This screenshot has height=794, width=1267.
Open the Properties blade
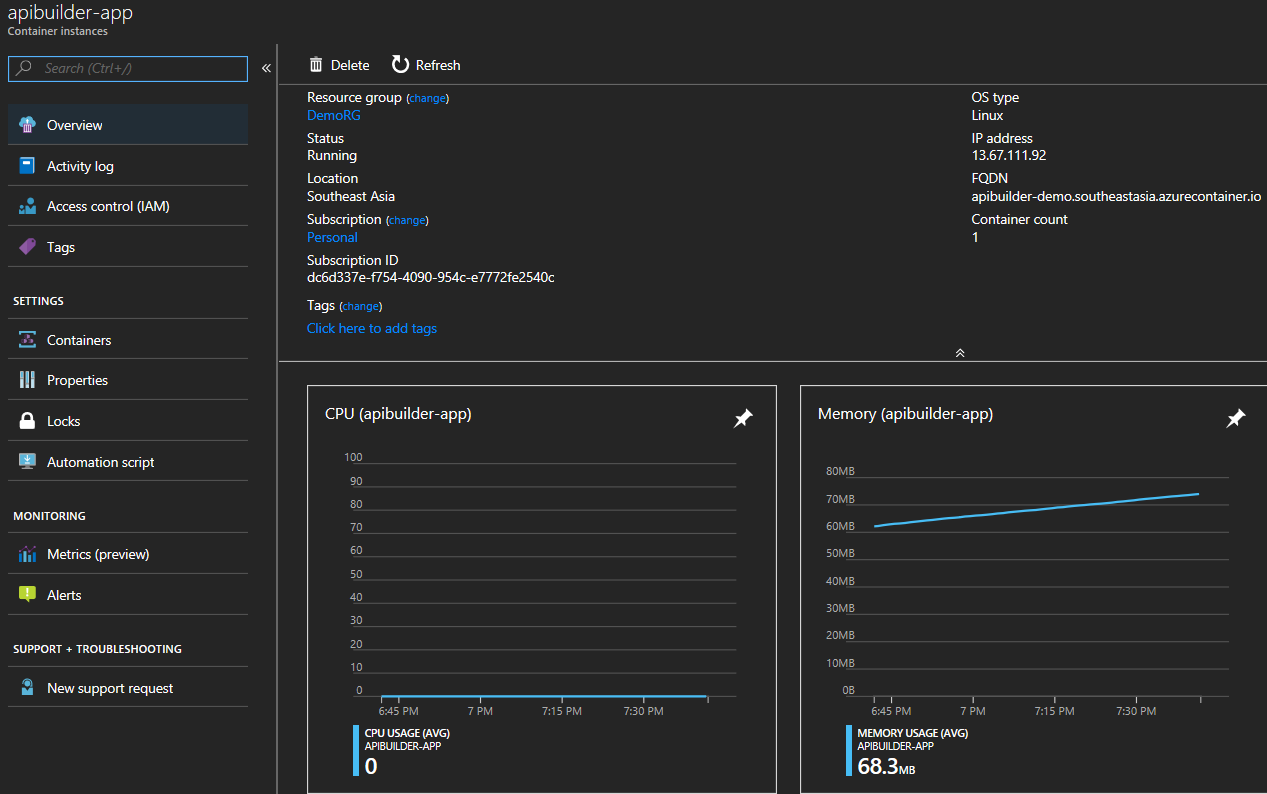point(128,380)
